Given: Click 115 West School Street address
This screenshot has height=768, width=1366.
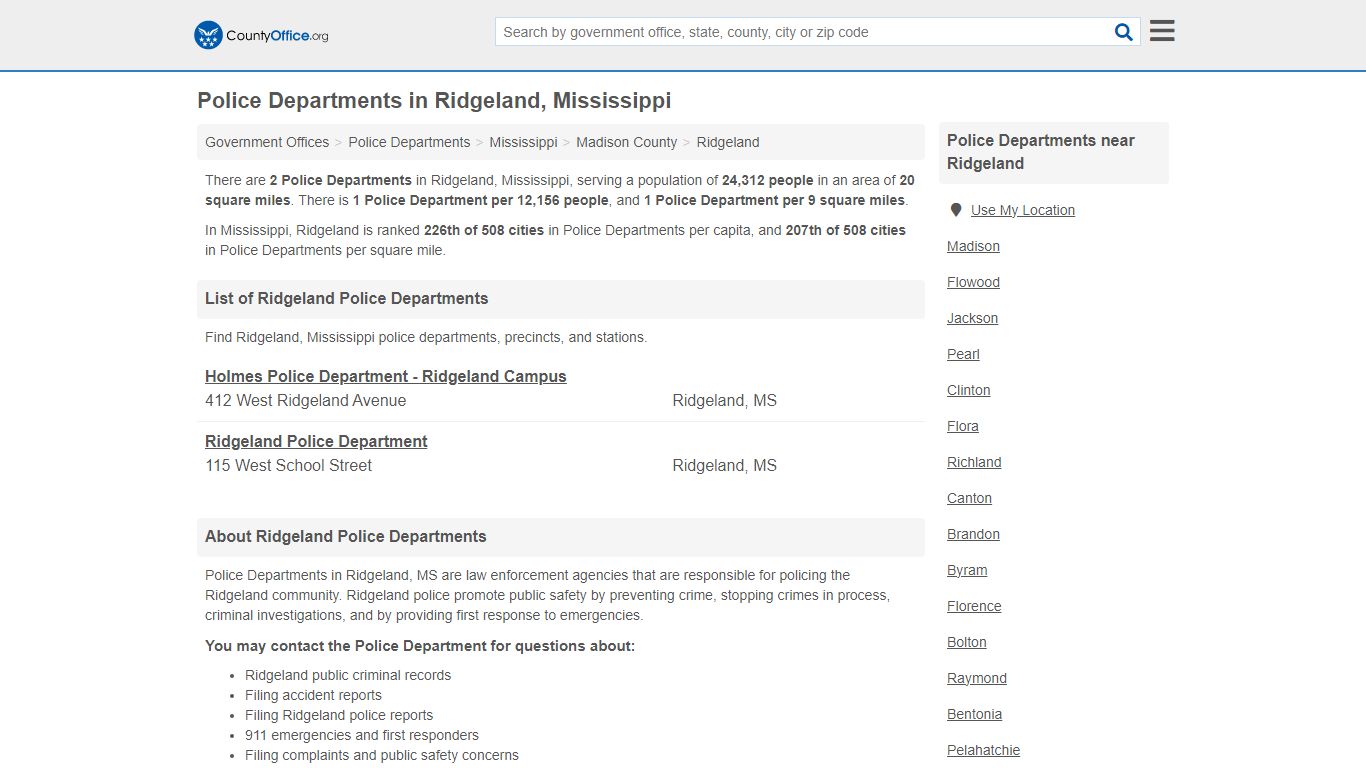Looking at the screenshot, I should [x=288, y=465].
